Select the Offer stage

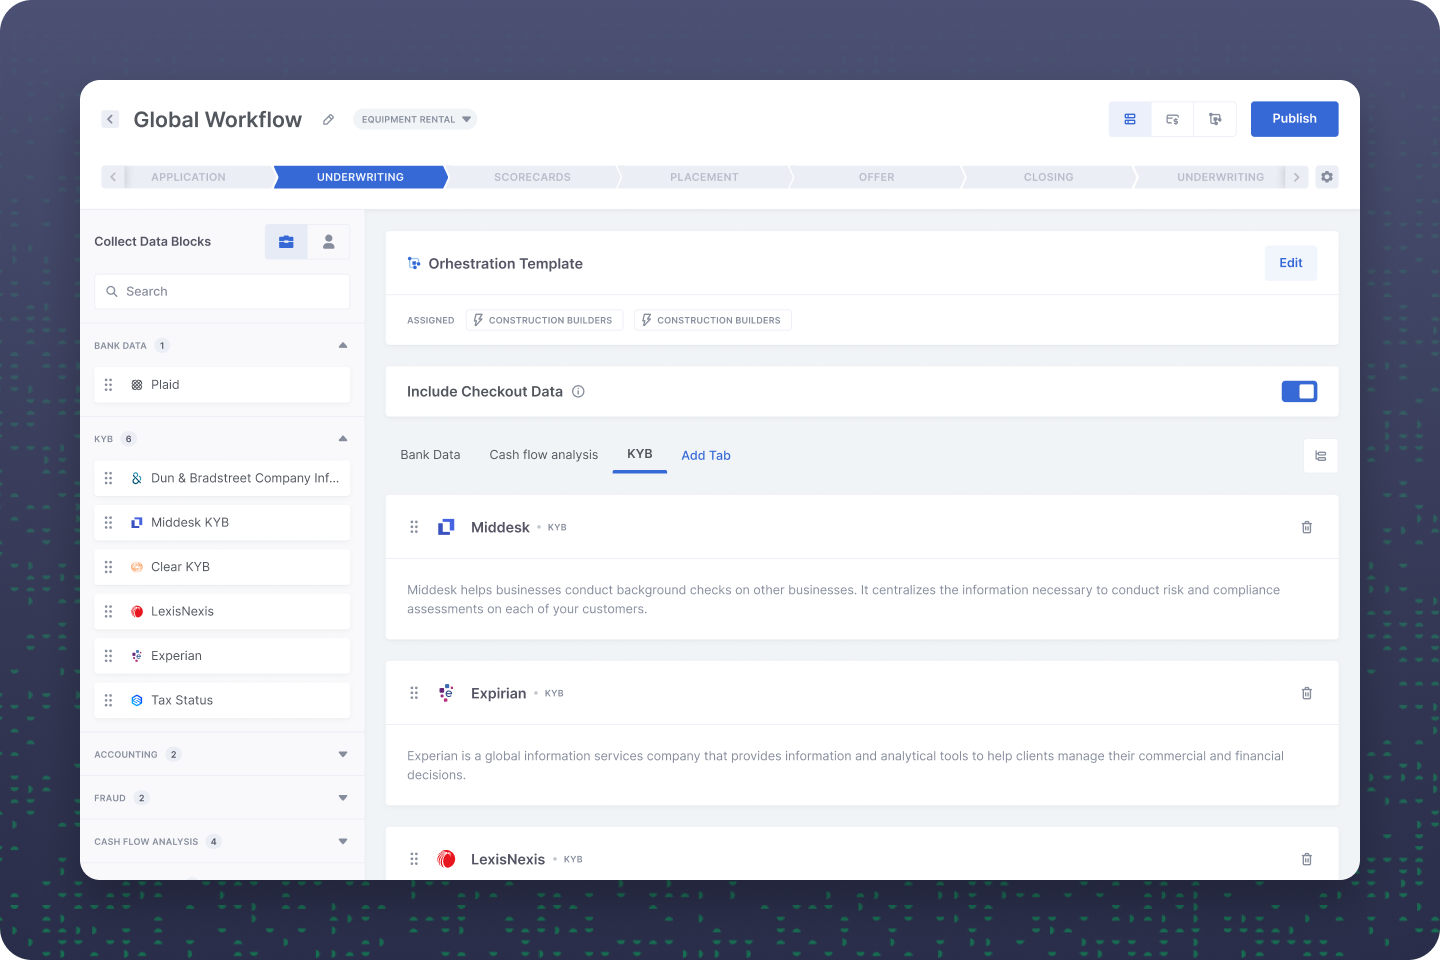(x=876, y=177)
